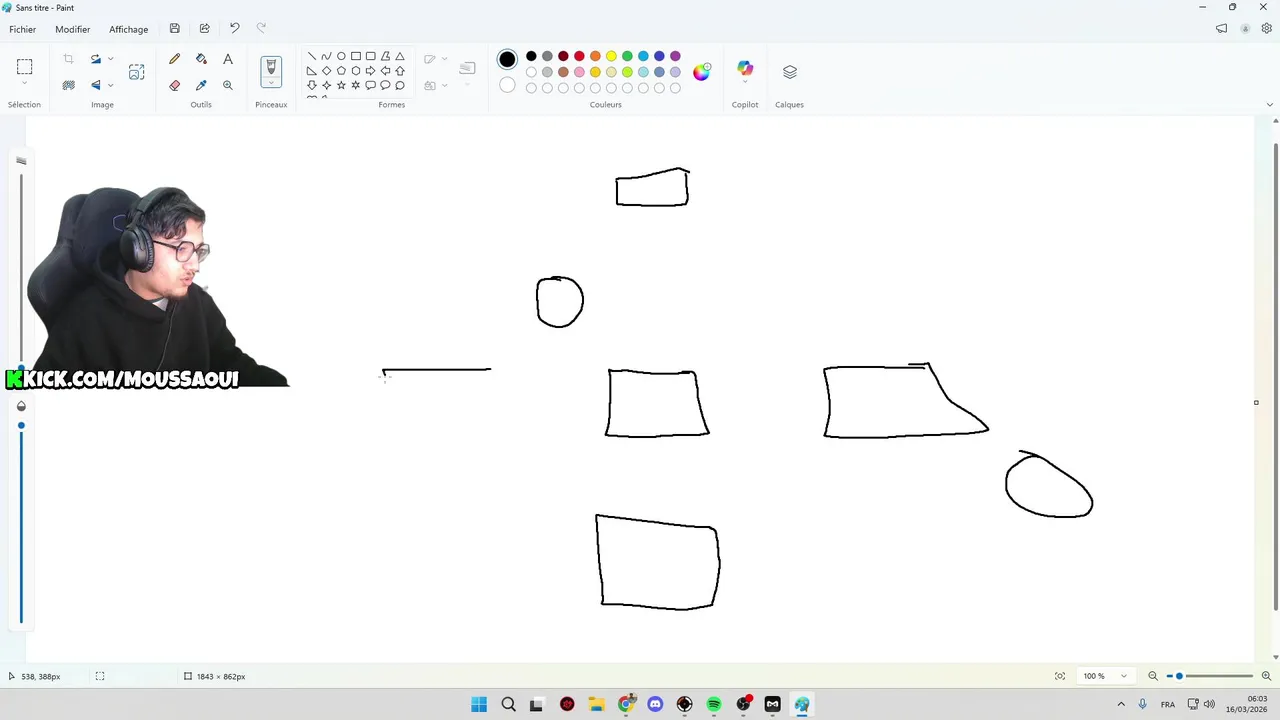Click the Redo arrow
This screenshot has width=1280, height=720.
tap(262, 29)
